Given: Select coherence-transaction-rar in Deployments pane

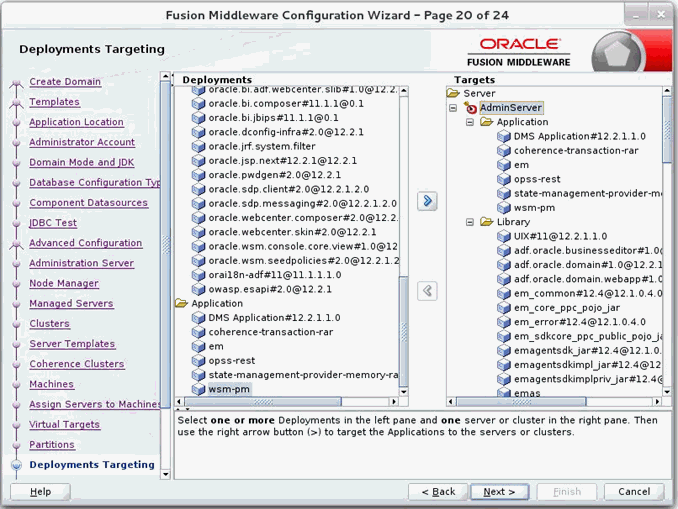Looking at the screenshot, I should [271, 332].
